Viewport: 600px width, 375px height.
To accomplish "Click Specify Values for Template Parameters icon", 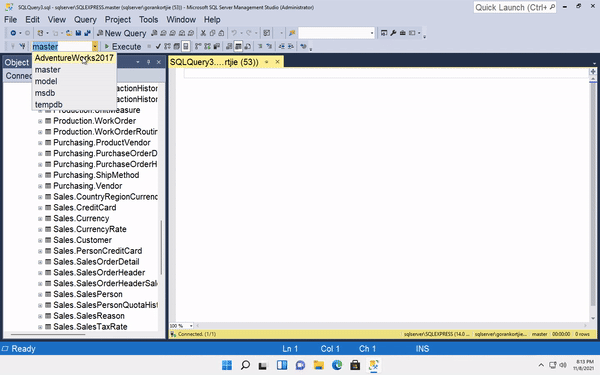I will [x=303, y=47].
